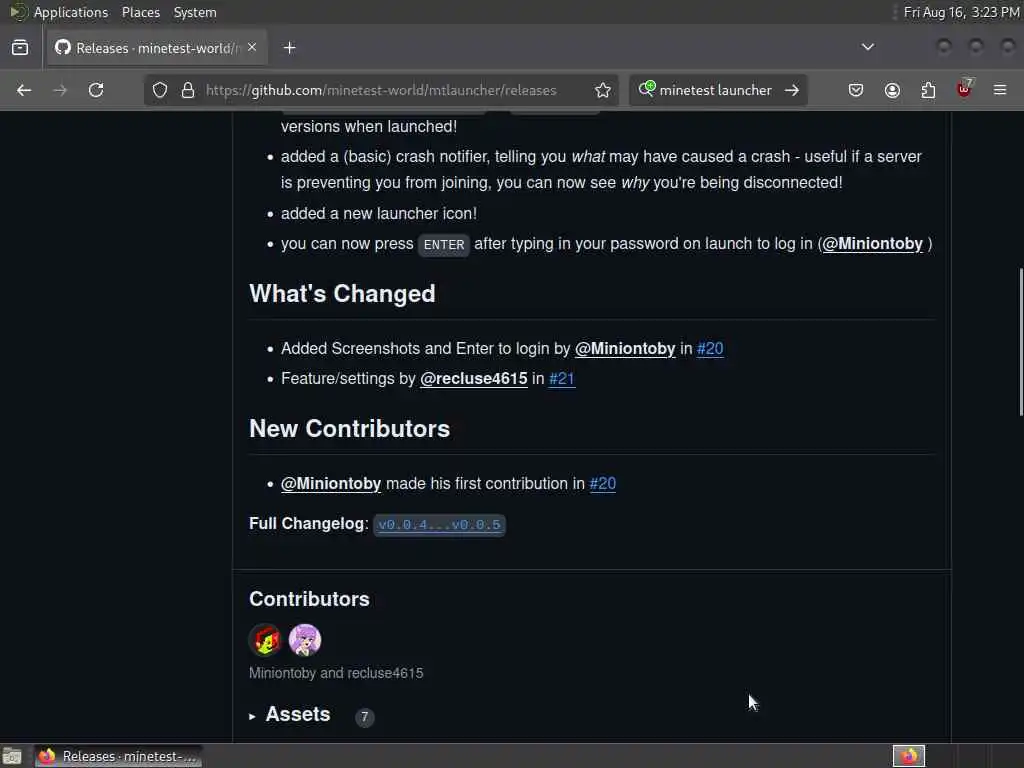Click the Full Changelog label
Image resolution: width=1024 pixels, height=768 pixels.
[309, 524]
